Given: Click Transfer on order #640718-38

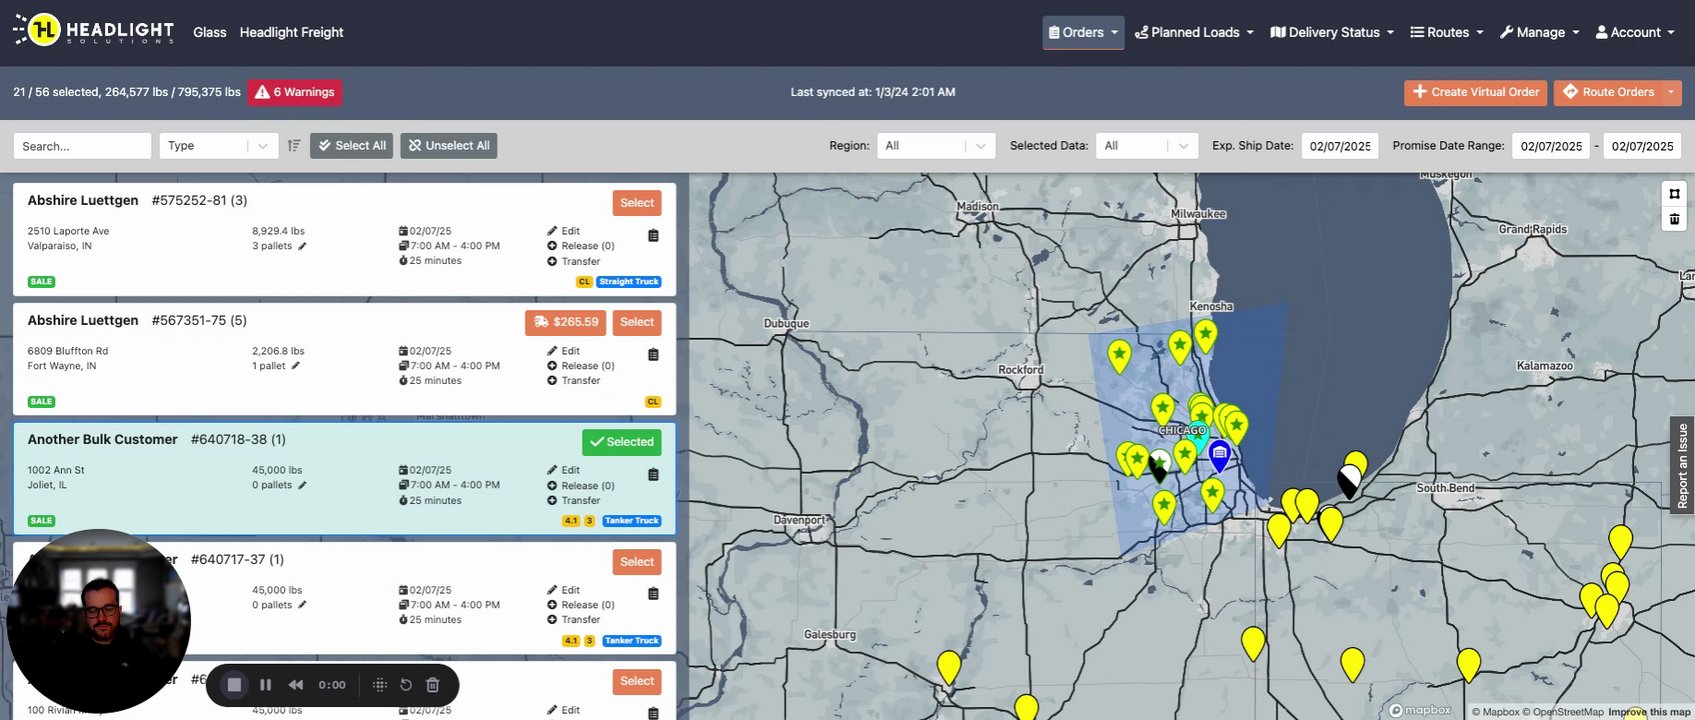Looking at the screenshot, I should click(x=574, y=501).
